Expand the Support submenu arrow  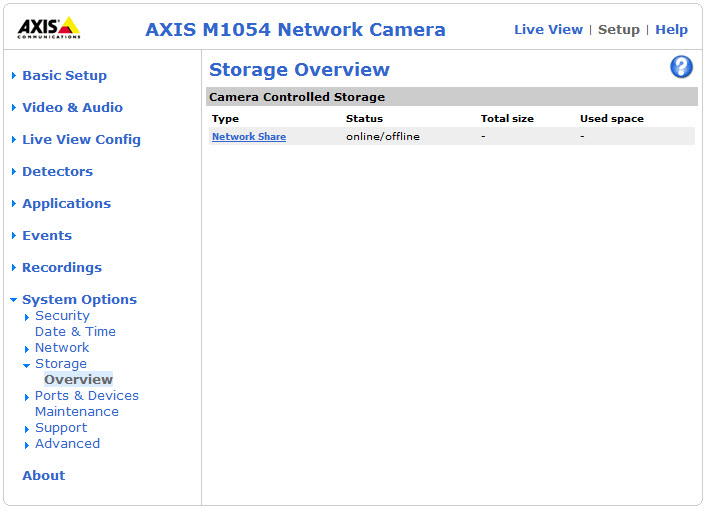[x=27, y=430]
